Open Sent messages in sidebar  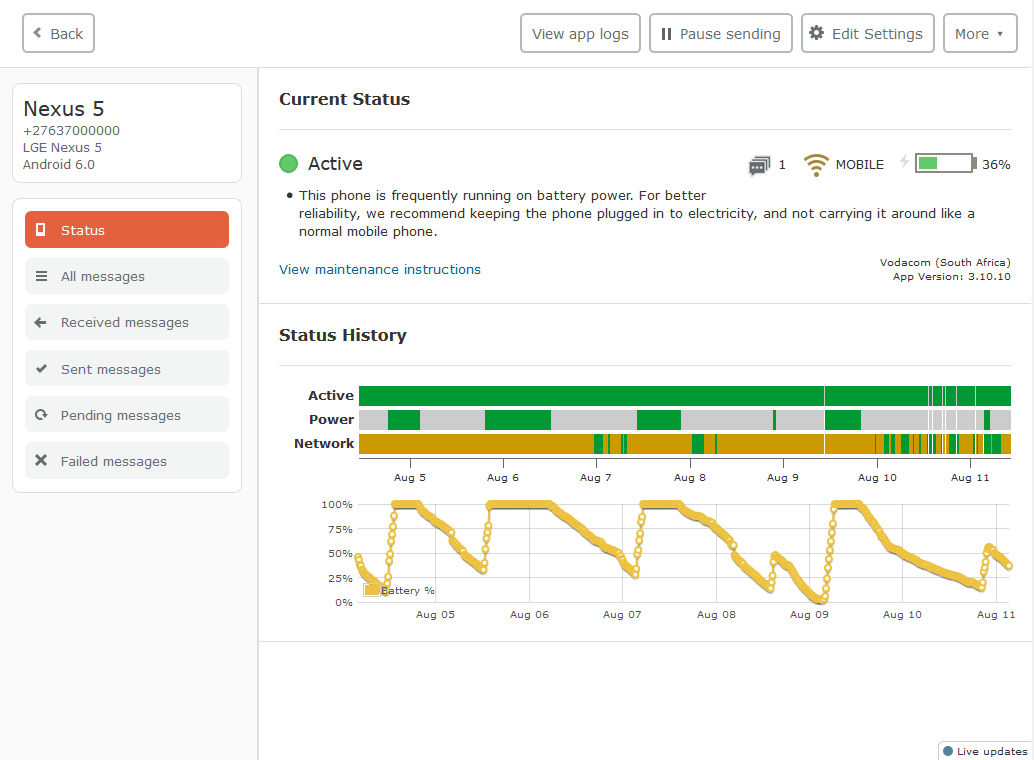pos(127,368)
